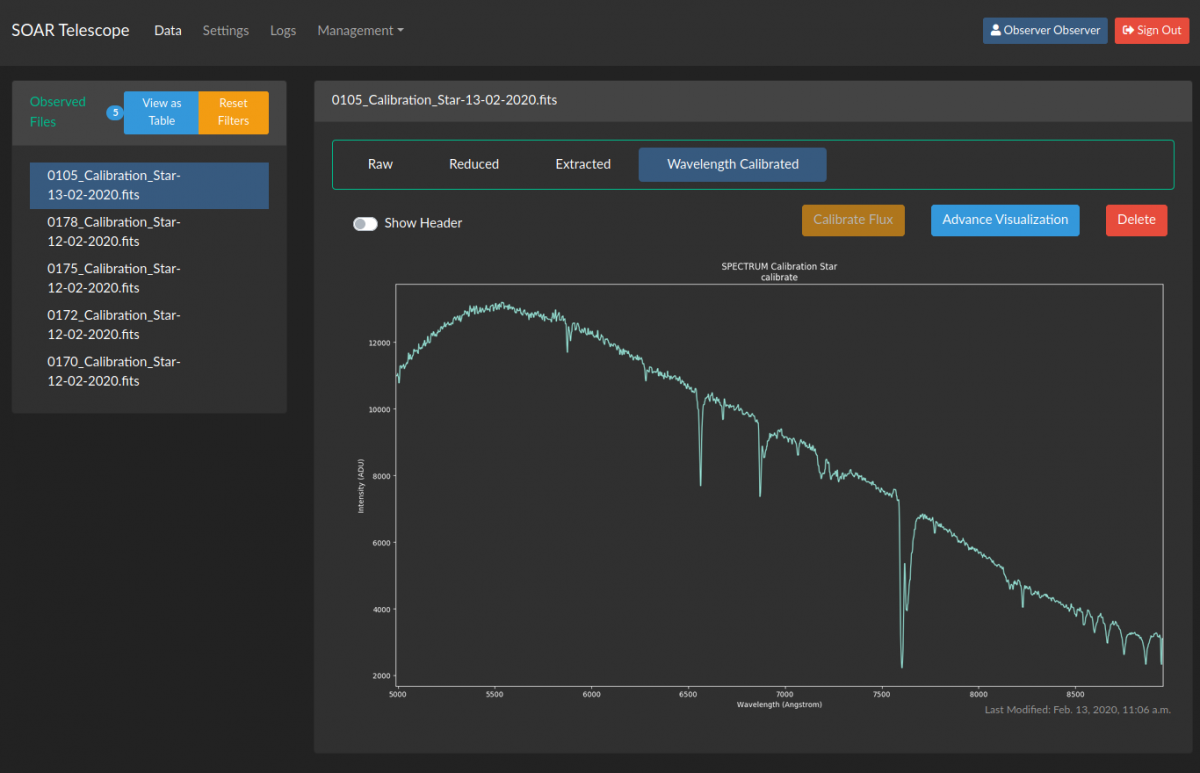The height and width of the screenshot is (773, 1200).
Task: Click the Observed Files heading
Action: 58,112
